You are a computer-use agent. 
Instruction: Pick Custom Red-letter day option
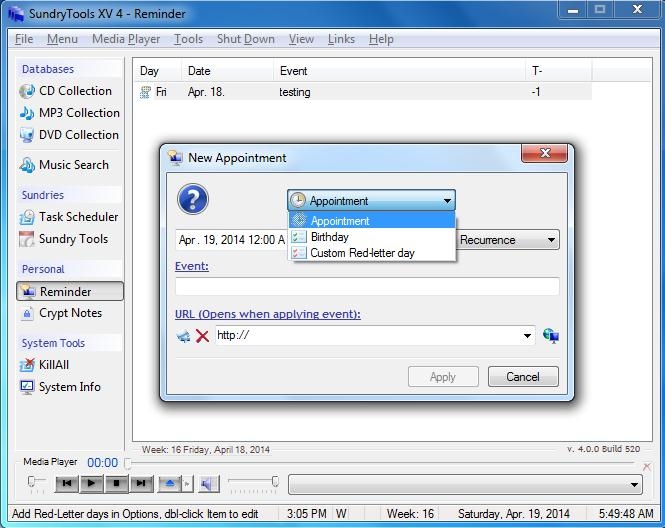tap(361, 253)
